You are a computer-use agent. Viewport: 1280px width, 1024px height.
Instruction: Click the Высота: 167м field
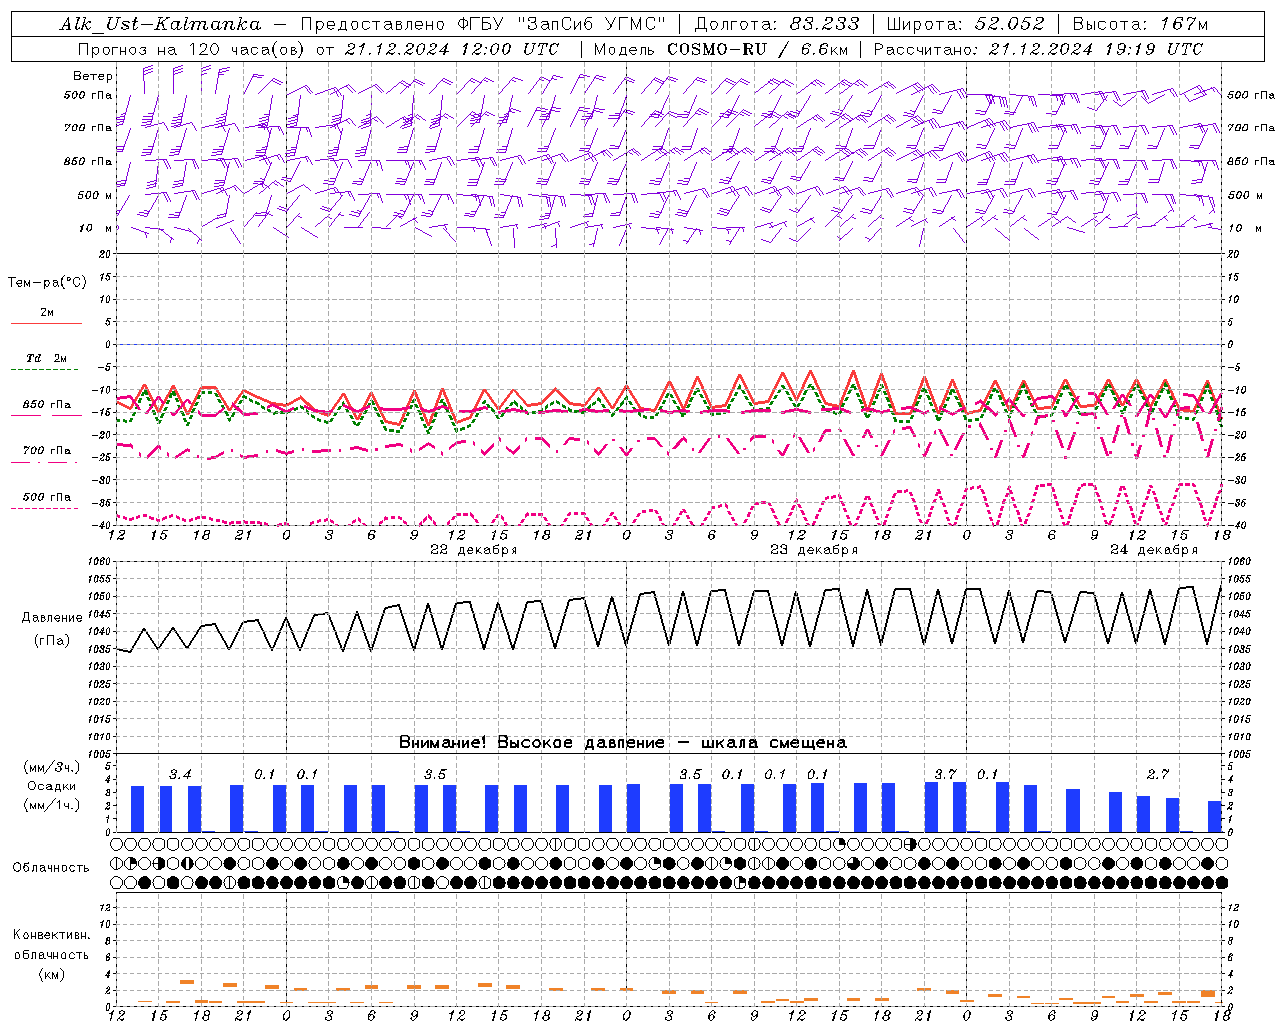(x=1140, y=24)
